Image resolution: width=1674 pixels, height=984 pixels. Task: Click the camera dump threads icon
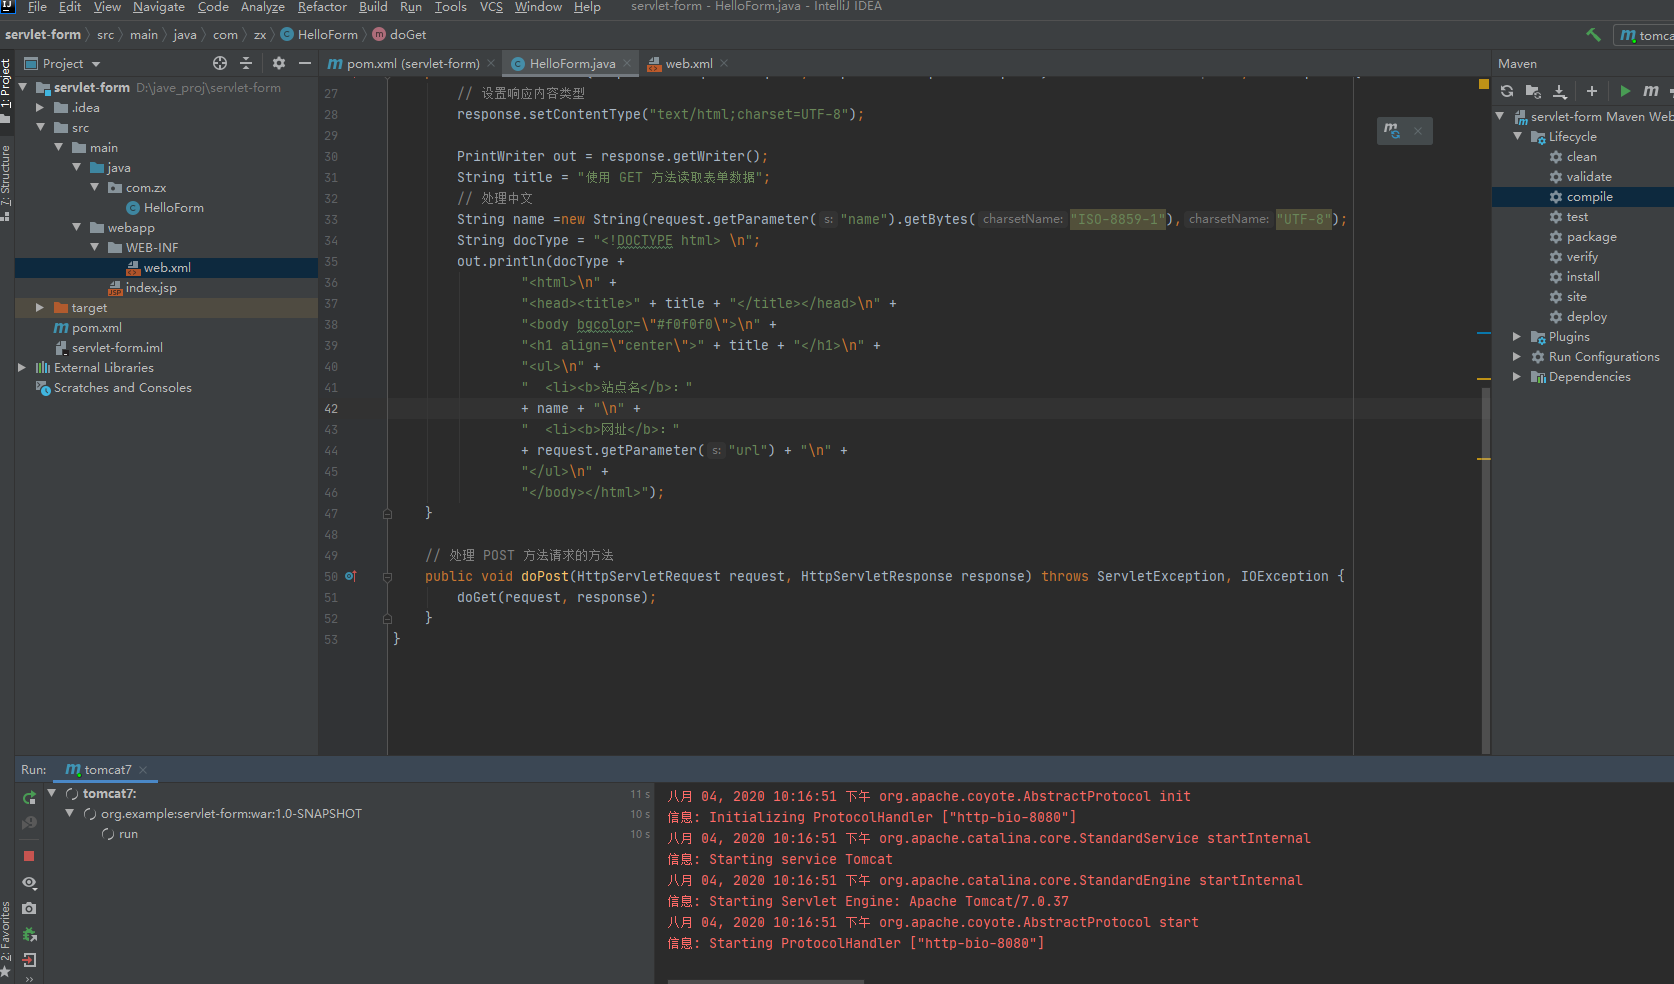29,908
